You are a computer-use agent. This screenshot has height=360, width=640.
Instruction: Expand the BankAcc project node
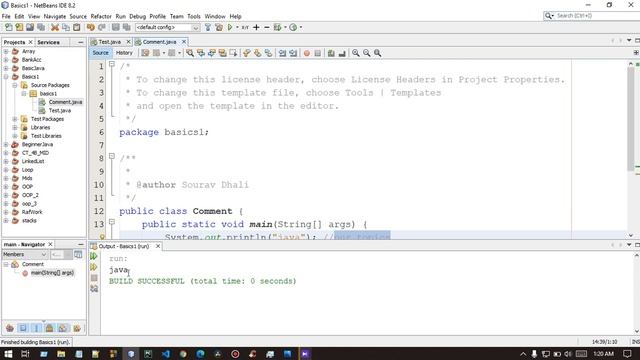(6, 60)
